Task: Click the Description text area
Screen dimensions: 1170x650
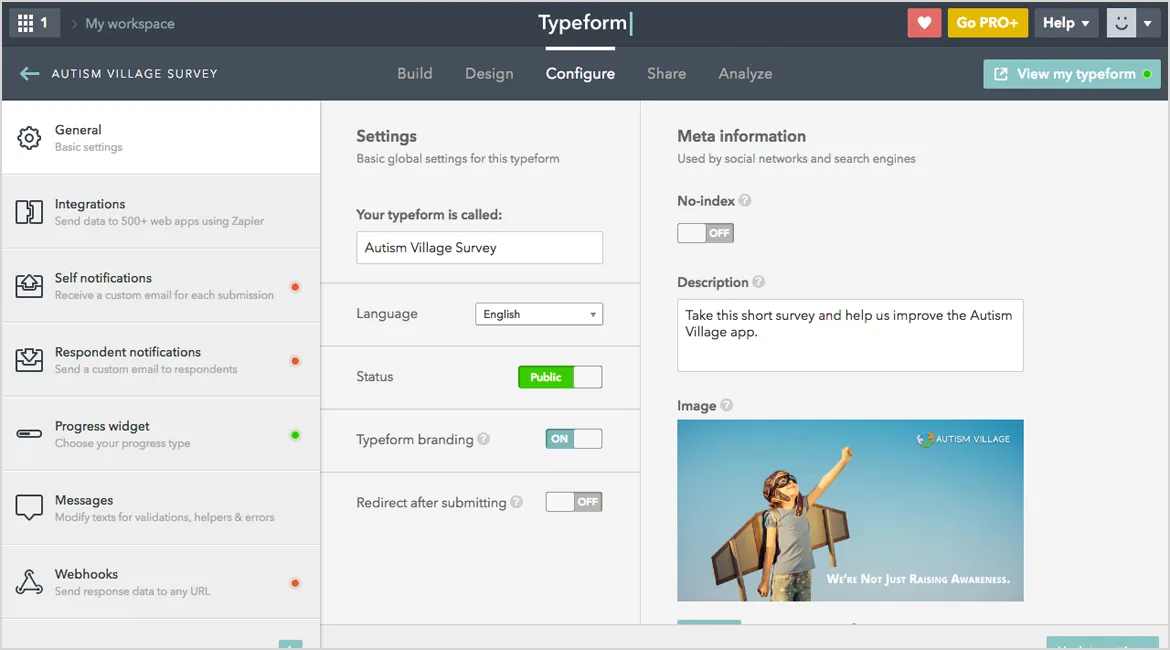Action: [850, 335]
